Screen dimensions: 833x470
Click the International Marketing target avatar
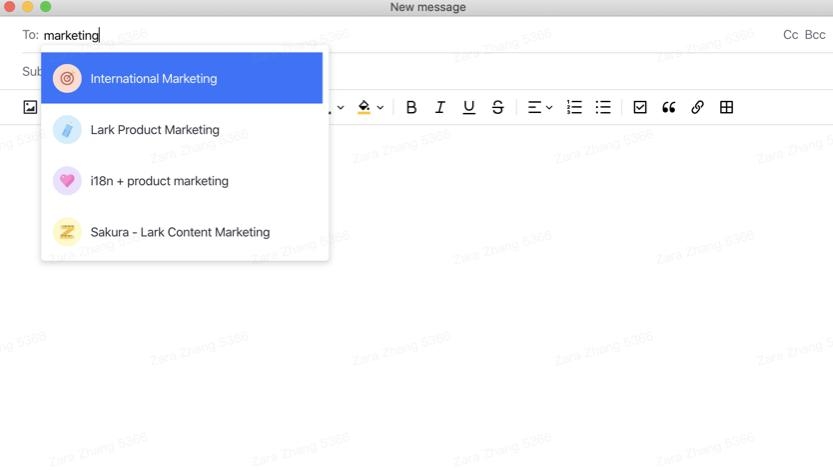point(67,79)
